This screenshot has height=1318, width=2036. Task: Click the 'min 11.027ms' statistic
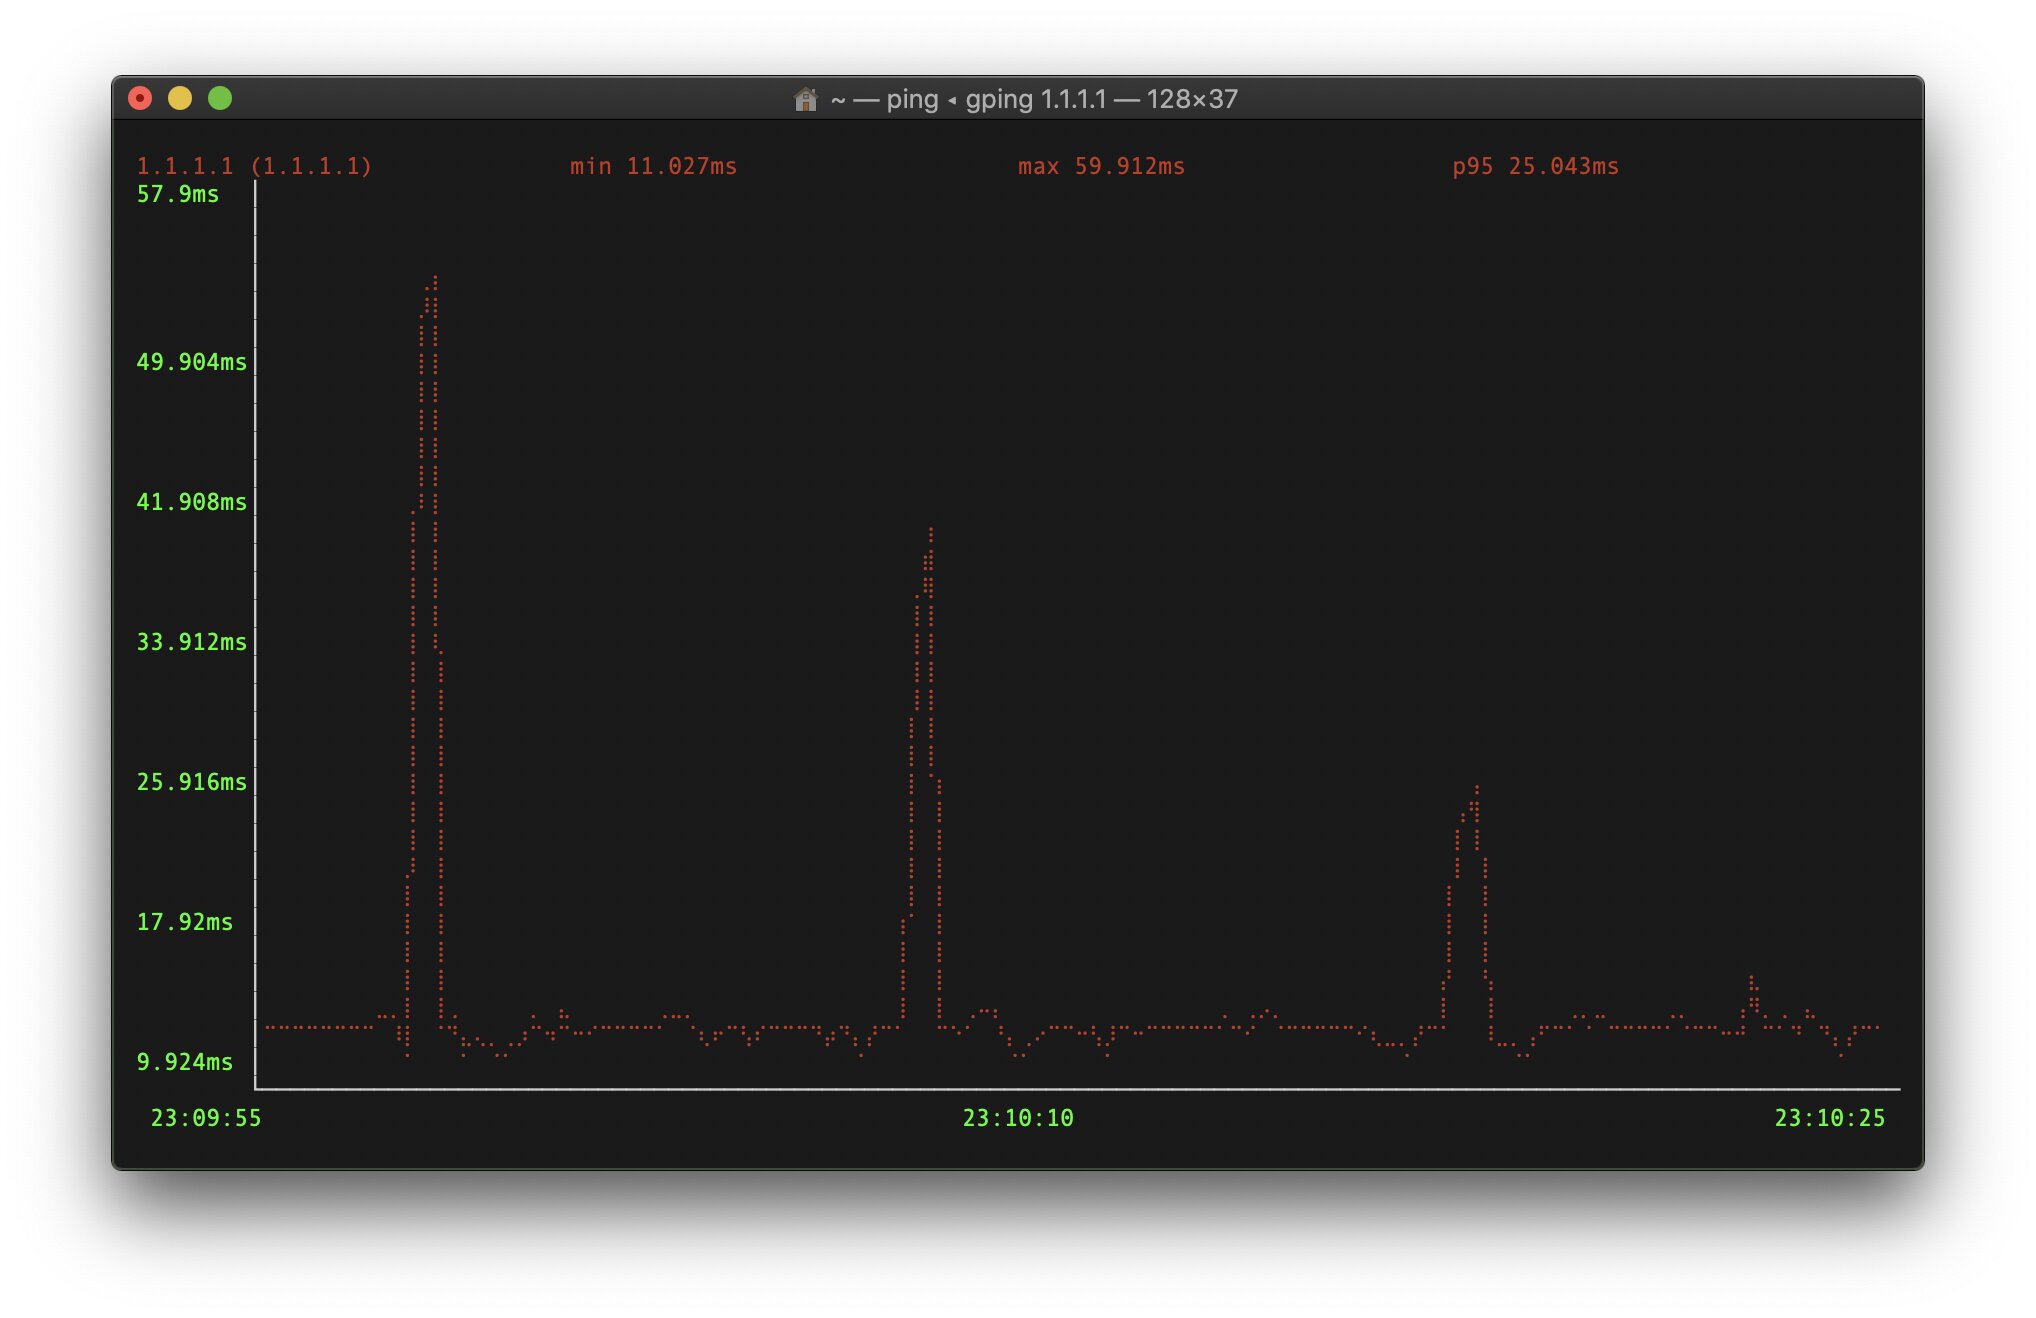[653, 166]
